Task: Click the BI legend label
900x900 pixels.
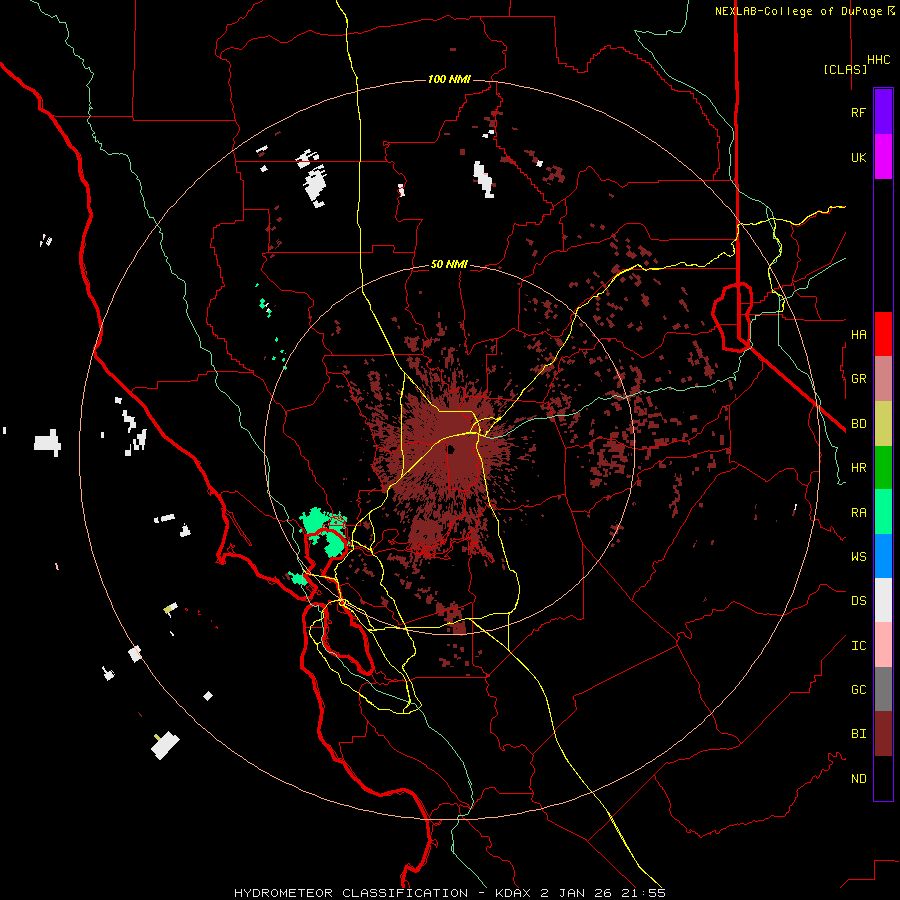Action: [858, 734]
